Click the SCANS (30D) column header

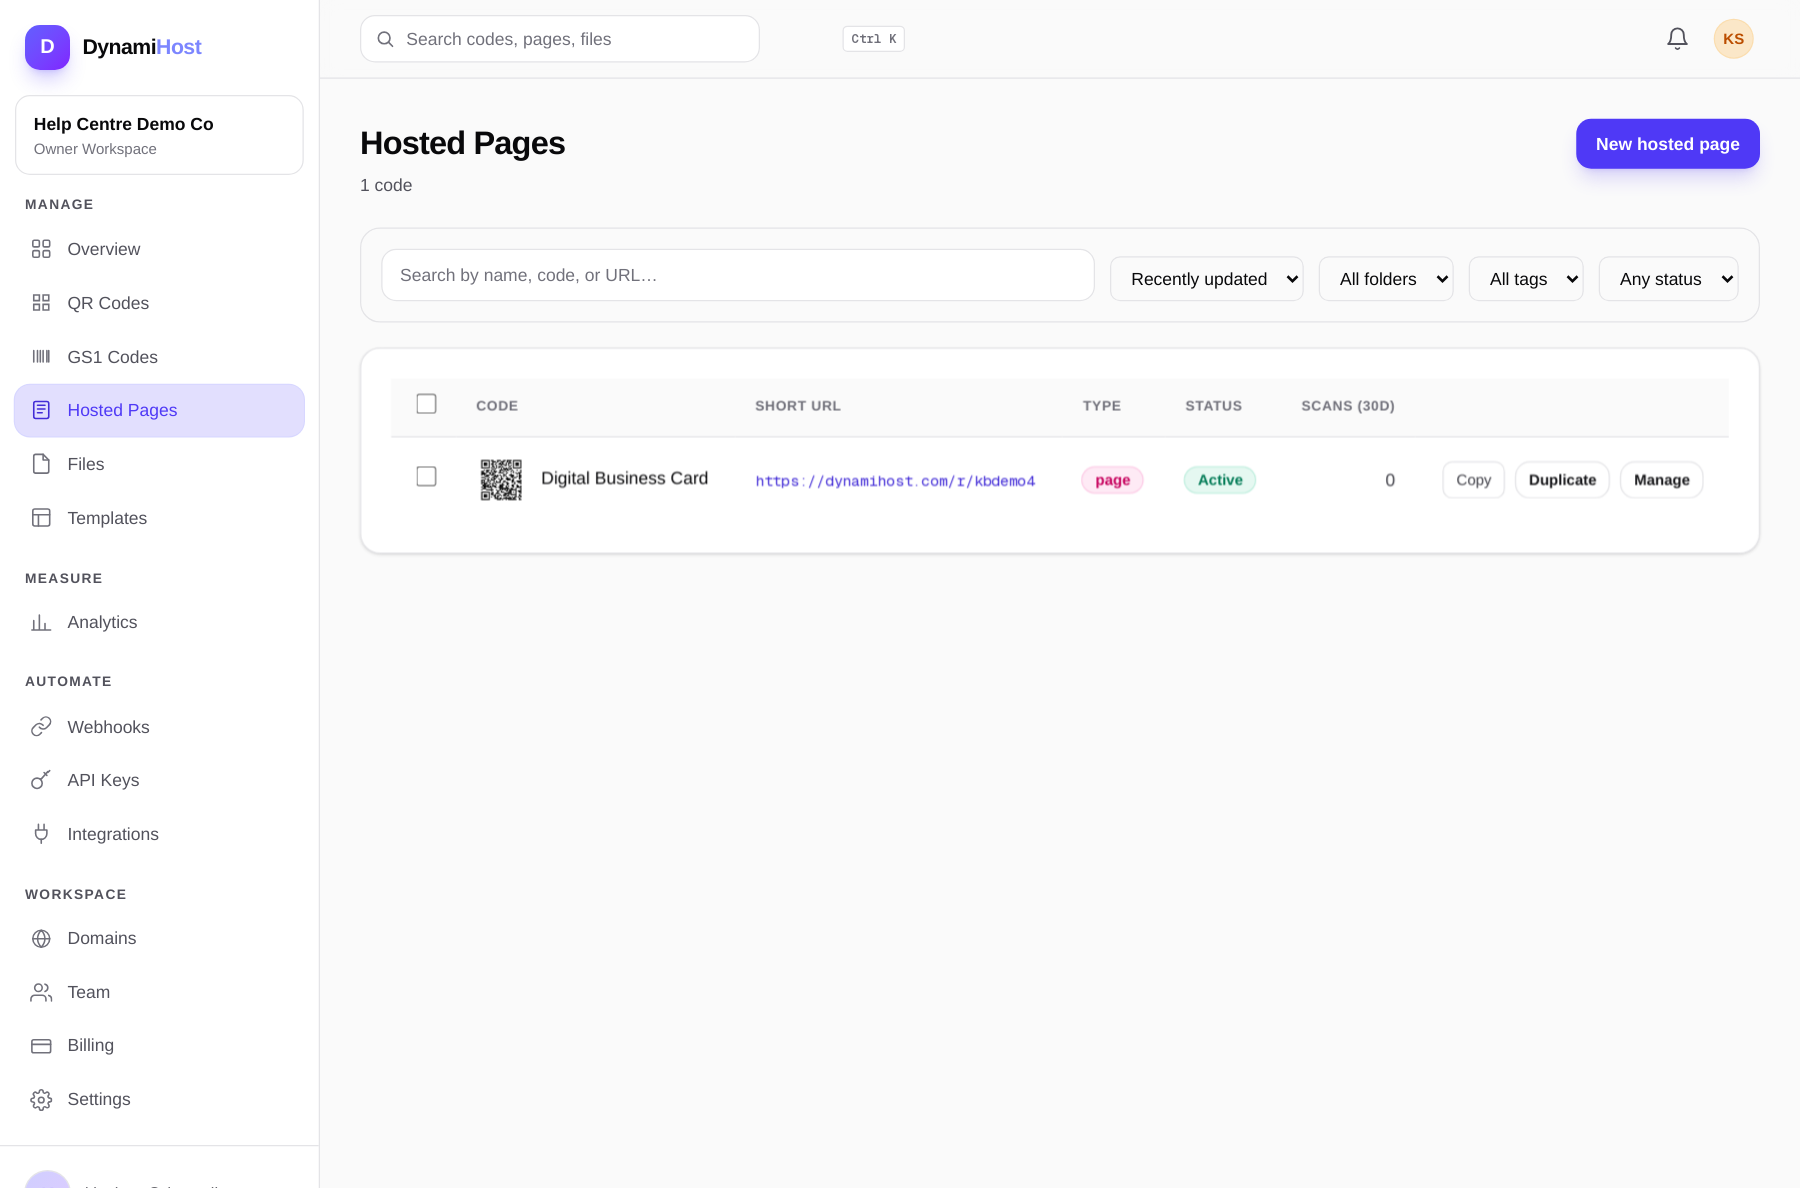(1348, 406)
